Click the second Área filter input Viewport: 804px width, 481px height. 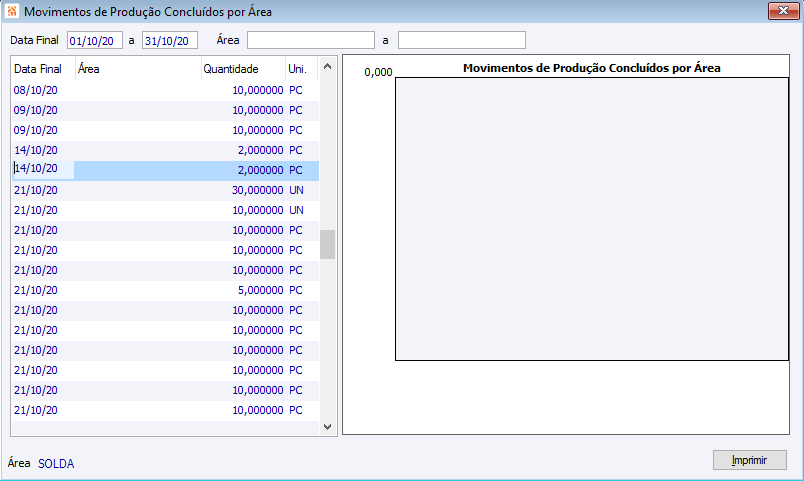point(461,40)
